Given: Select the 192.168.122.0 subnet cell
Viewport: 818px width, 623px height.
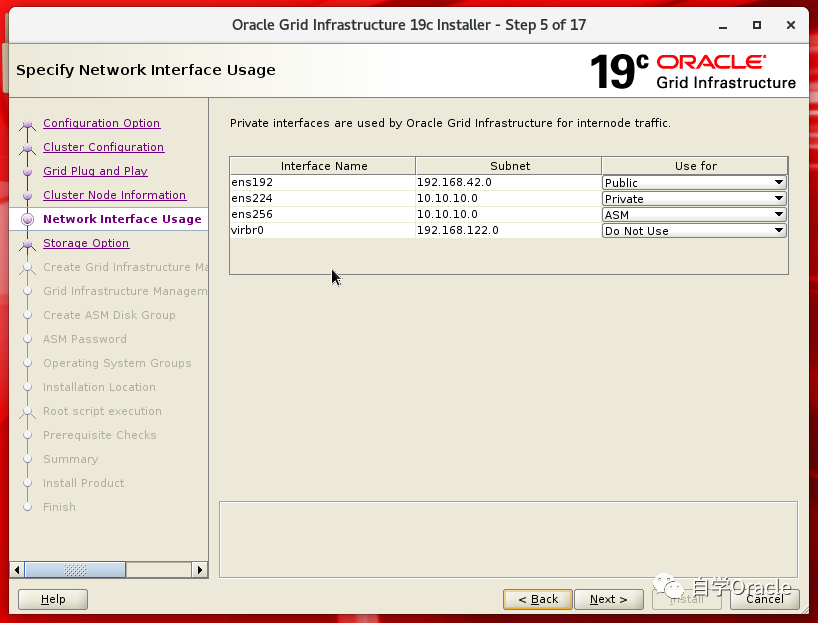Looking at the screenshot, I should point(508,231).
